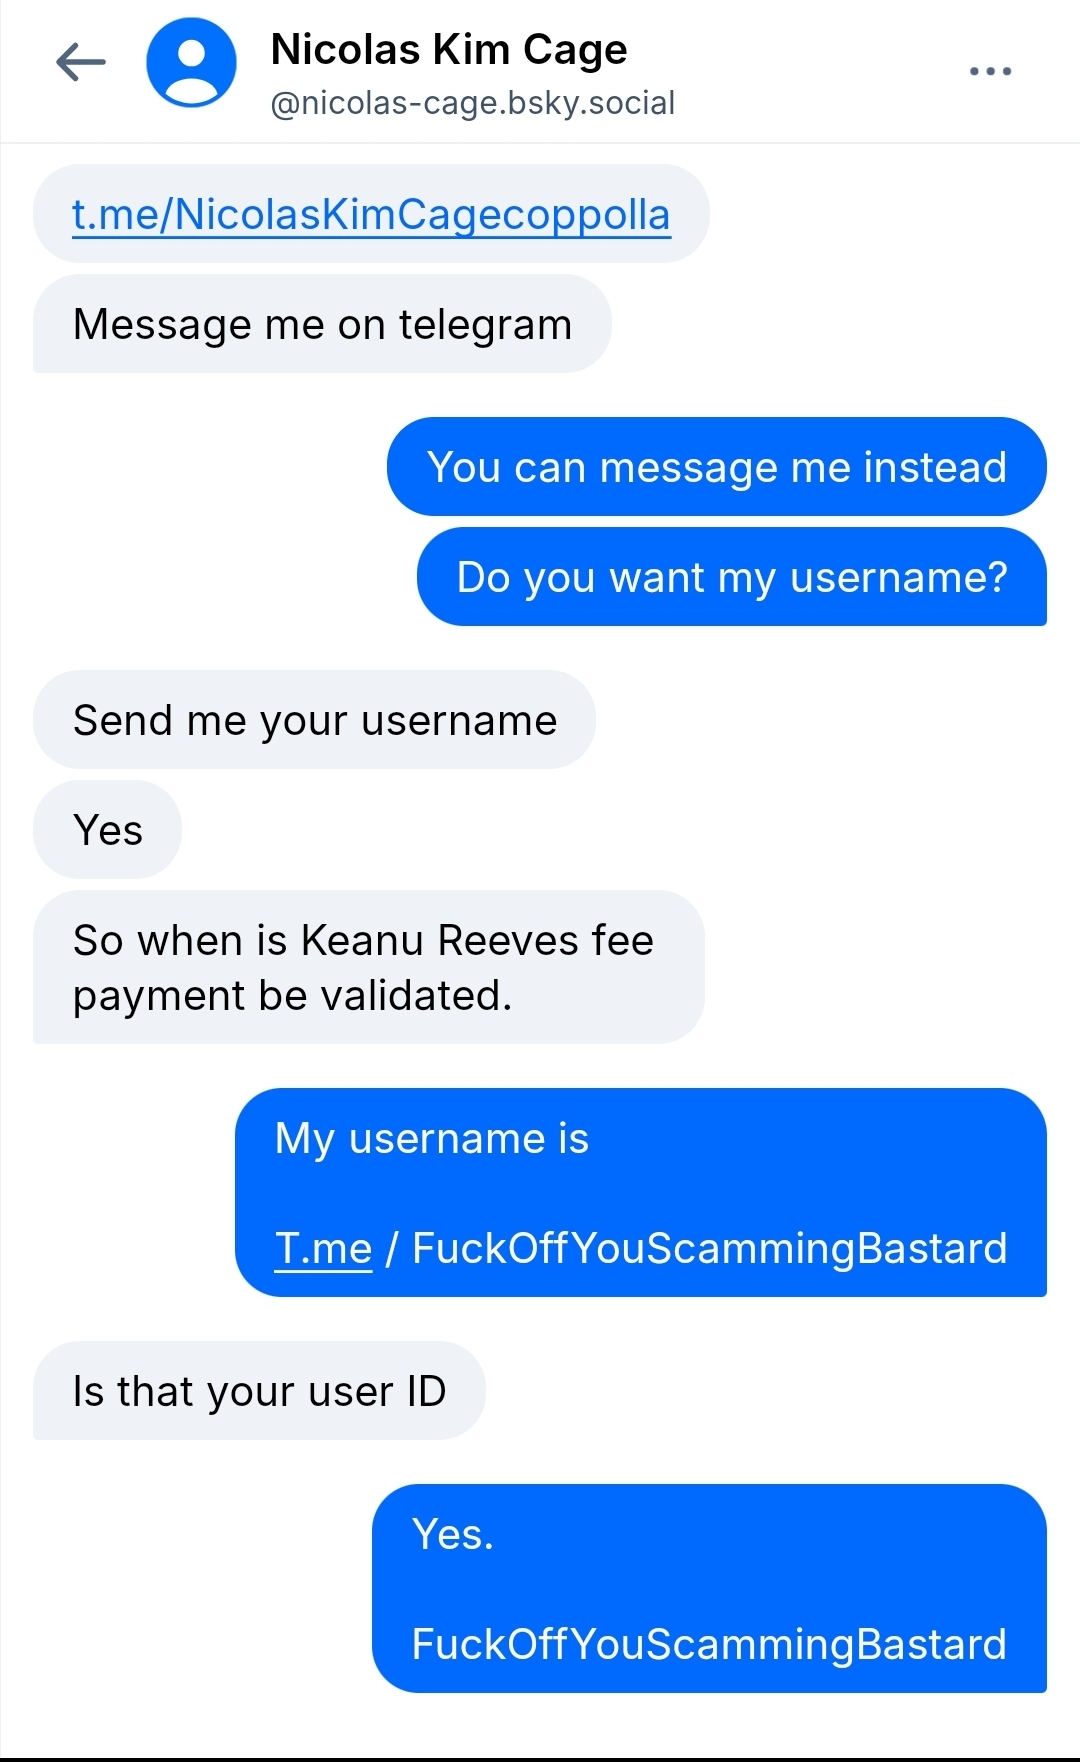Tap the 'telegram' word in second message
This screenshot has width=1080, height=1762.
[485, 325]
